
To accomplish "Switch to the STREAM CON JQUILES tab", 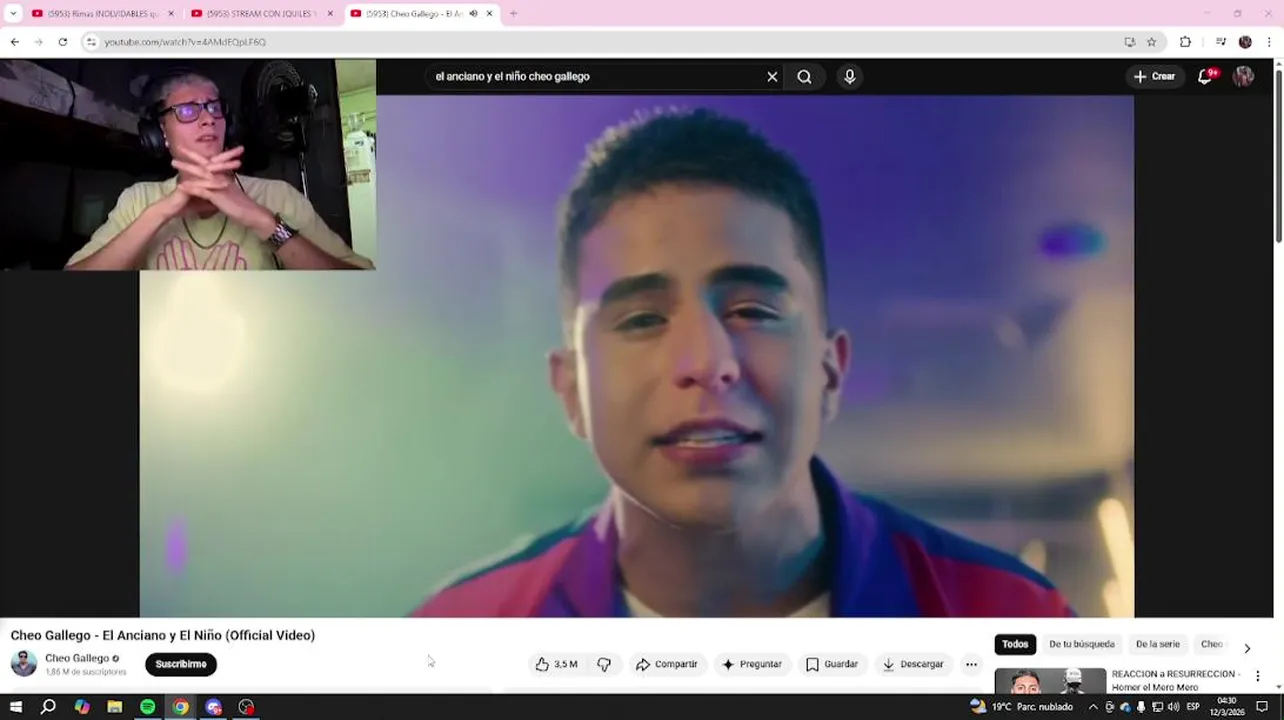I will coord(262,14).
